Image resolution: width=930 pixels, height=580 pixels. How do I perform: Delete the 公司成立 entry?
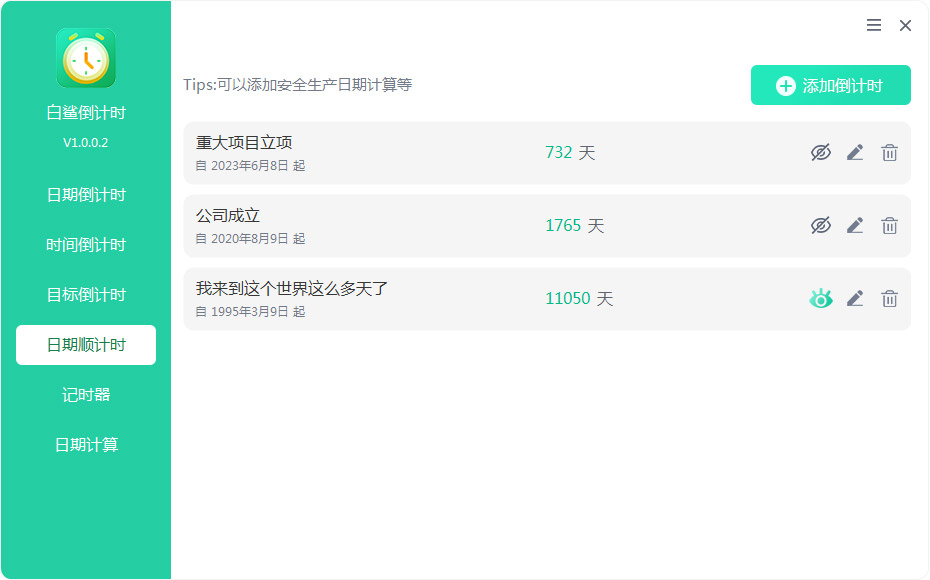pos(889,225)
